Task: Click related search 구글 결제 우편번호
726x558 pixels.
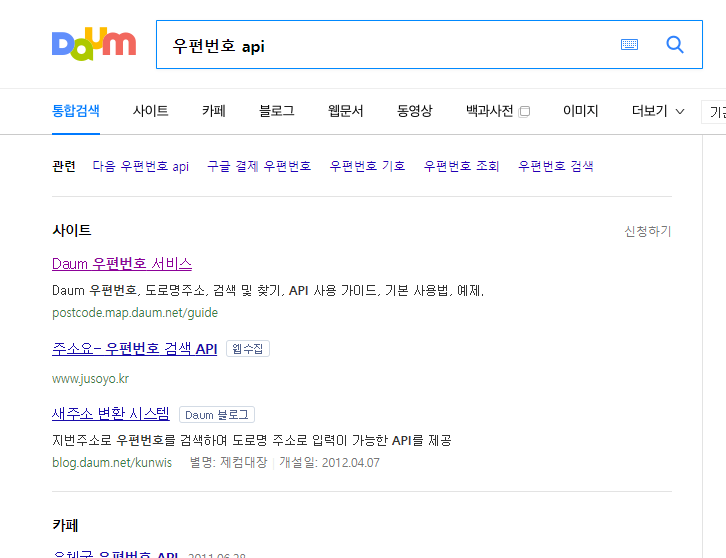Action: [259, 166]
